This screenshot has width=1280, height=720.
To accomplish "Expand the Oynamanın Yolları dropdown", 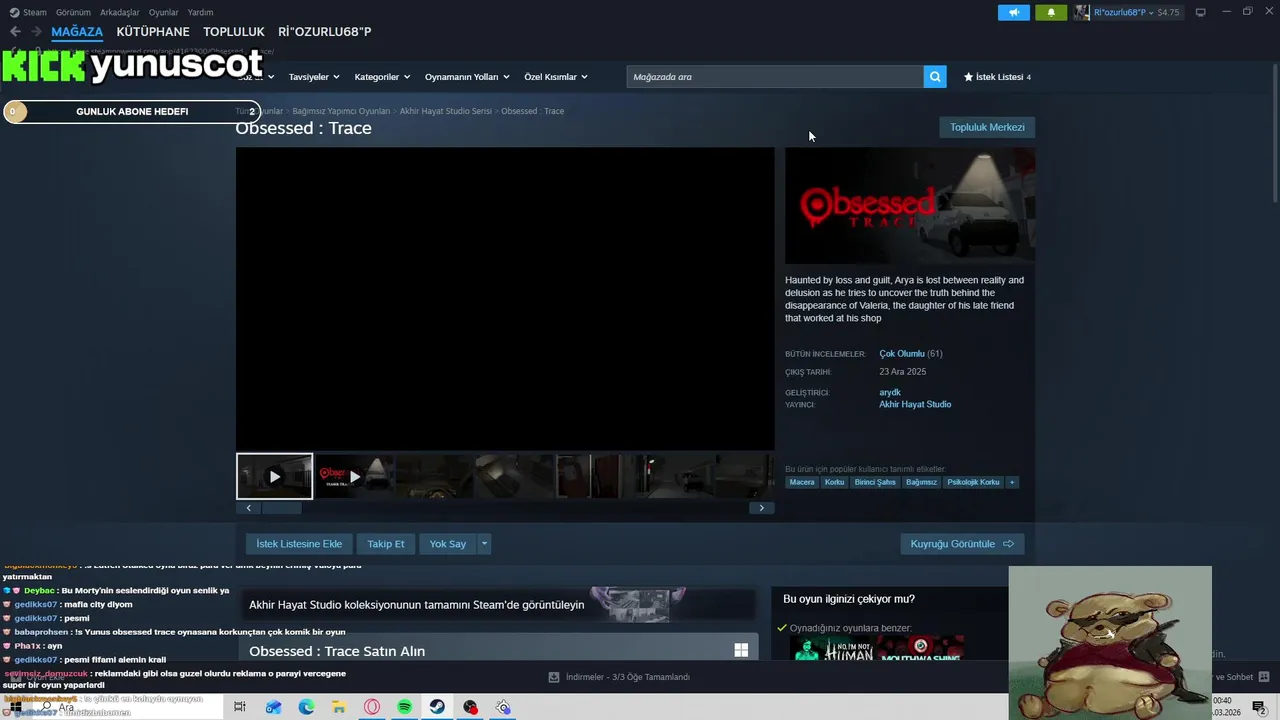I will click(x=467, y=77).
